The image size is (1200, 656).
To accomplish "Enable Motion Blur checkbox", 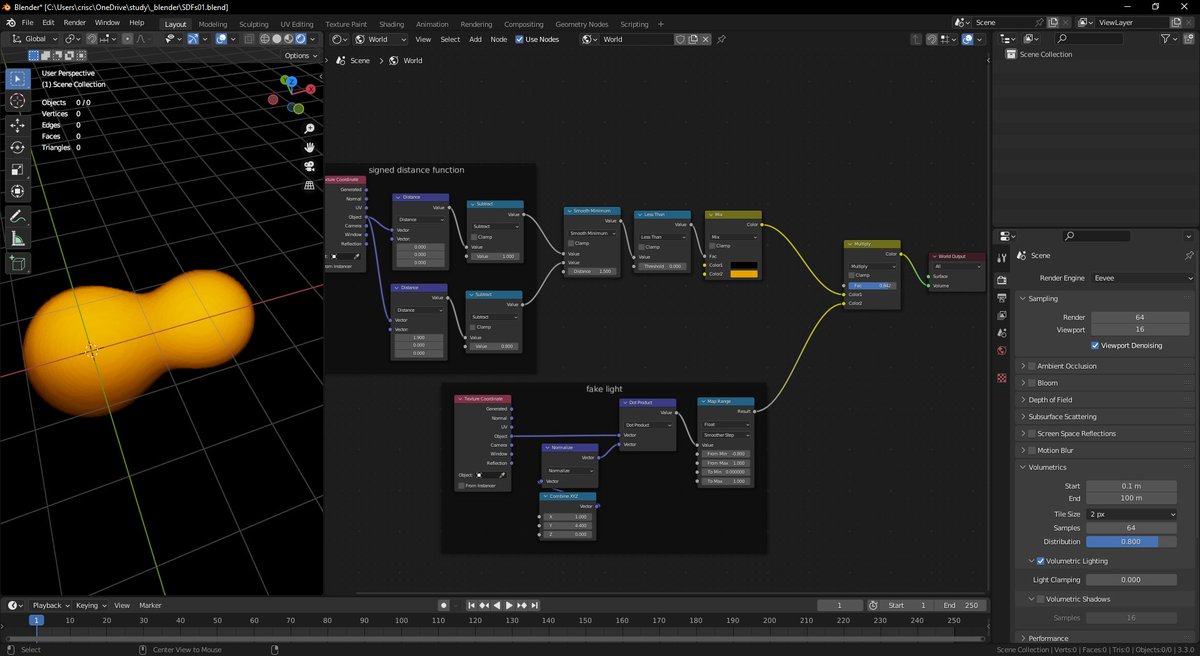I will 1030,450.
